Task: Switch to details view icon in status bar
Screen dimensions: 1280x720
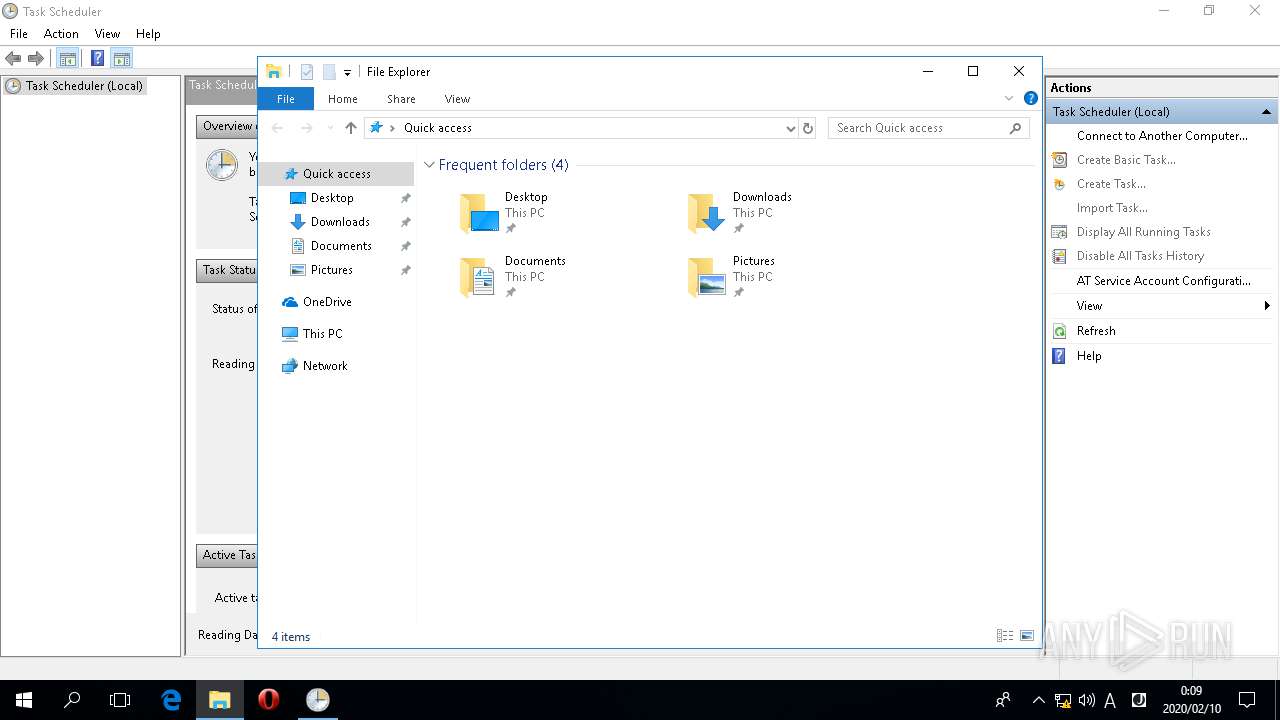Action: tap(1005, 636)
